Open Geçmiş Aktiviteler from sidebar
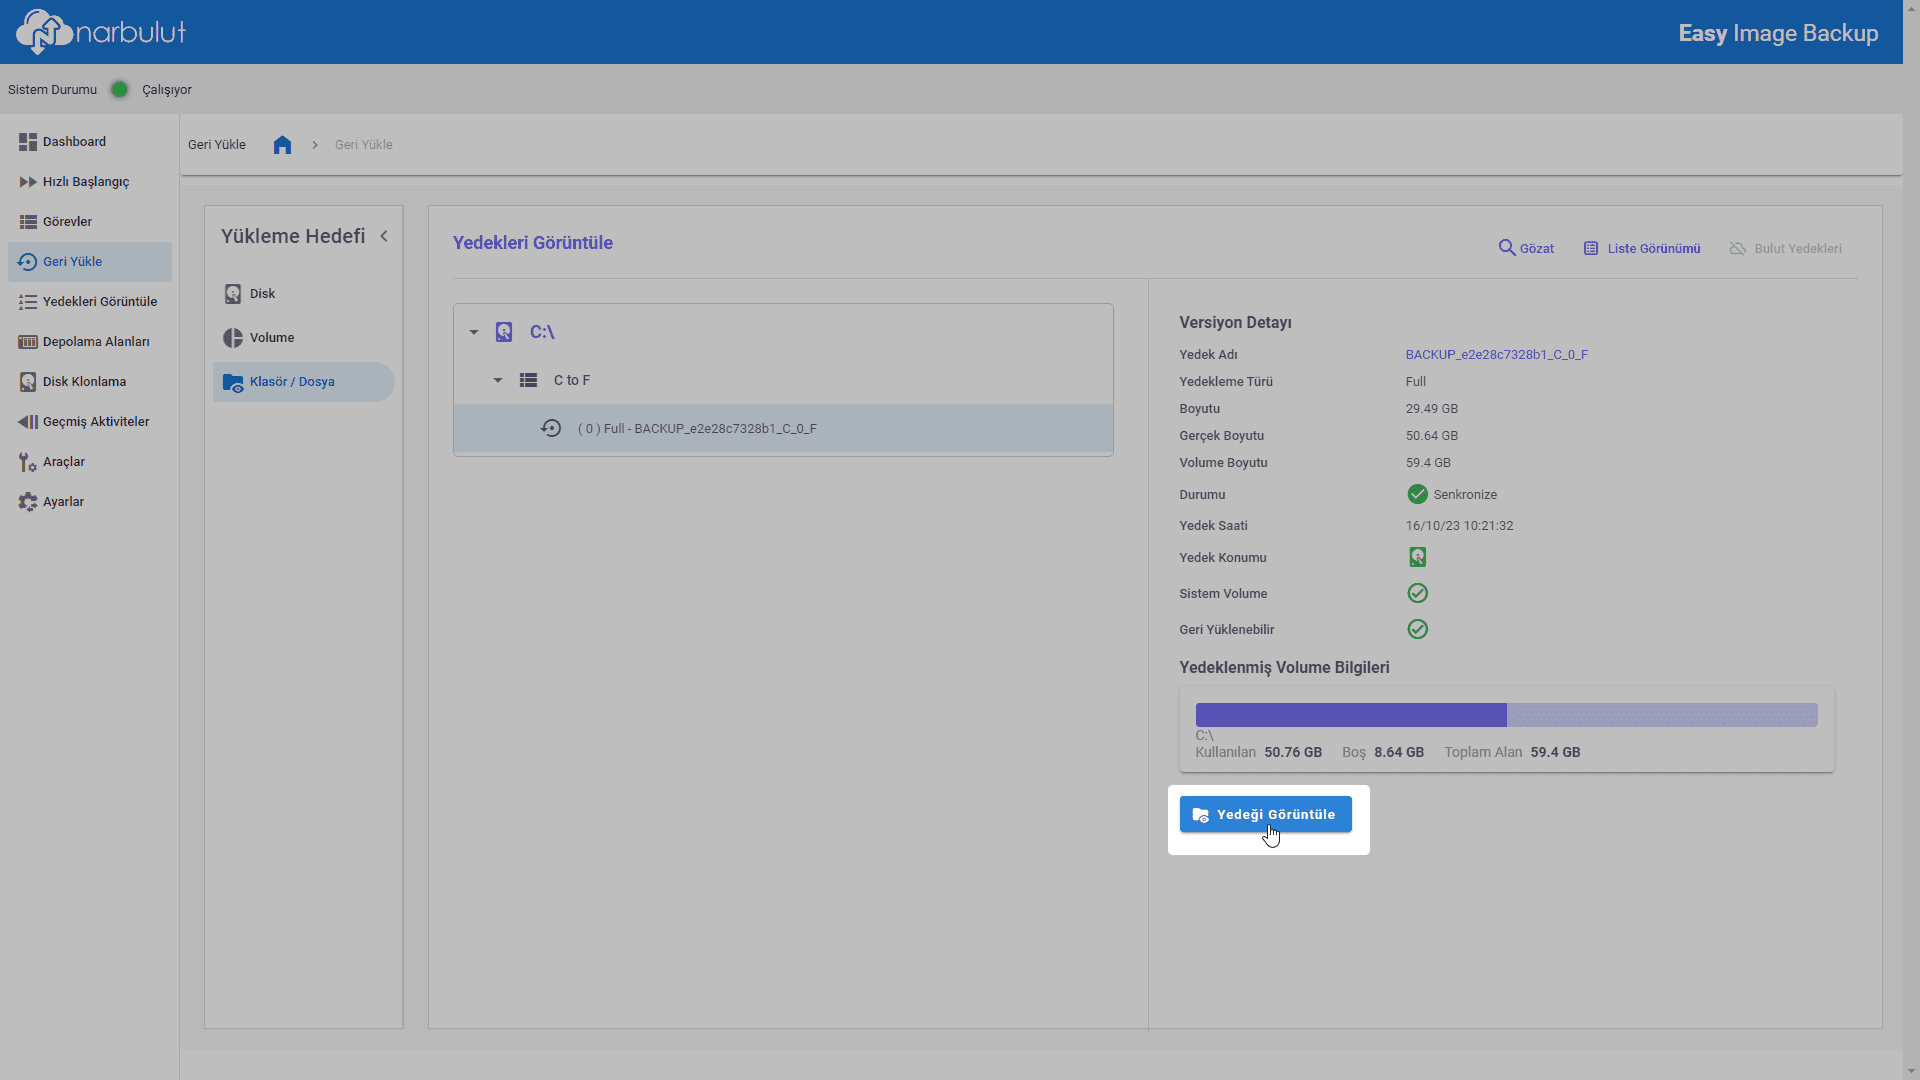The width and height of the screenshot is (1920, 1080). point(95,422)
